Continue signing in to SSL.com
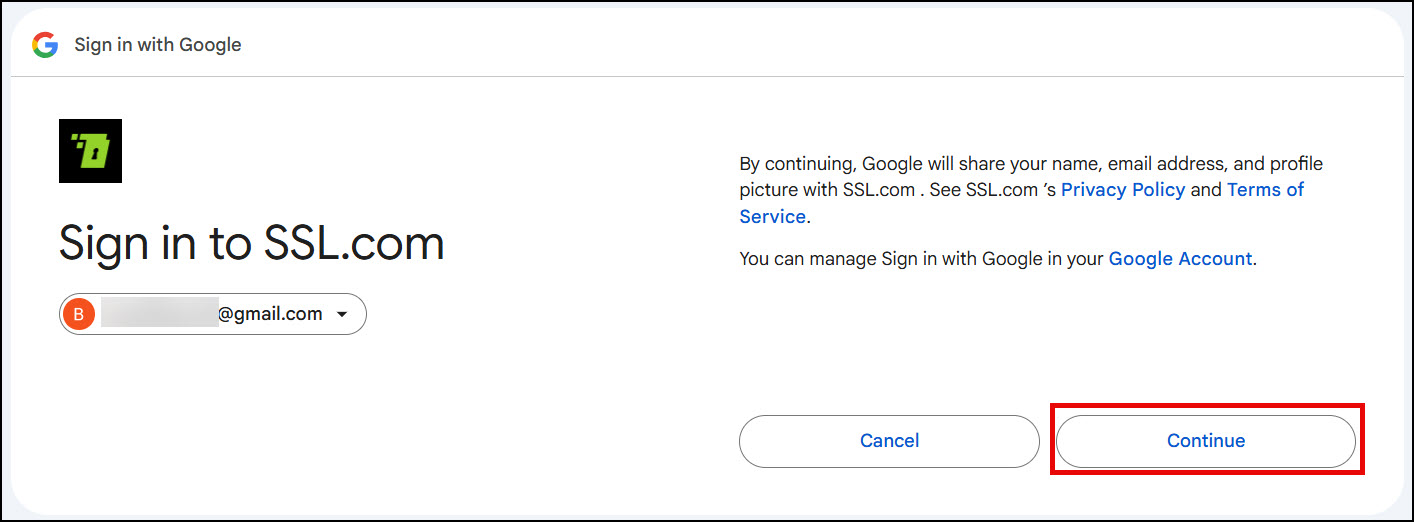Screen dimensions: 1414x522 [x=1206, y=441]
